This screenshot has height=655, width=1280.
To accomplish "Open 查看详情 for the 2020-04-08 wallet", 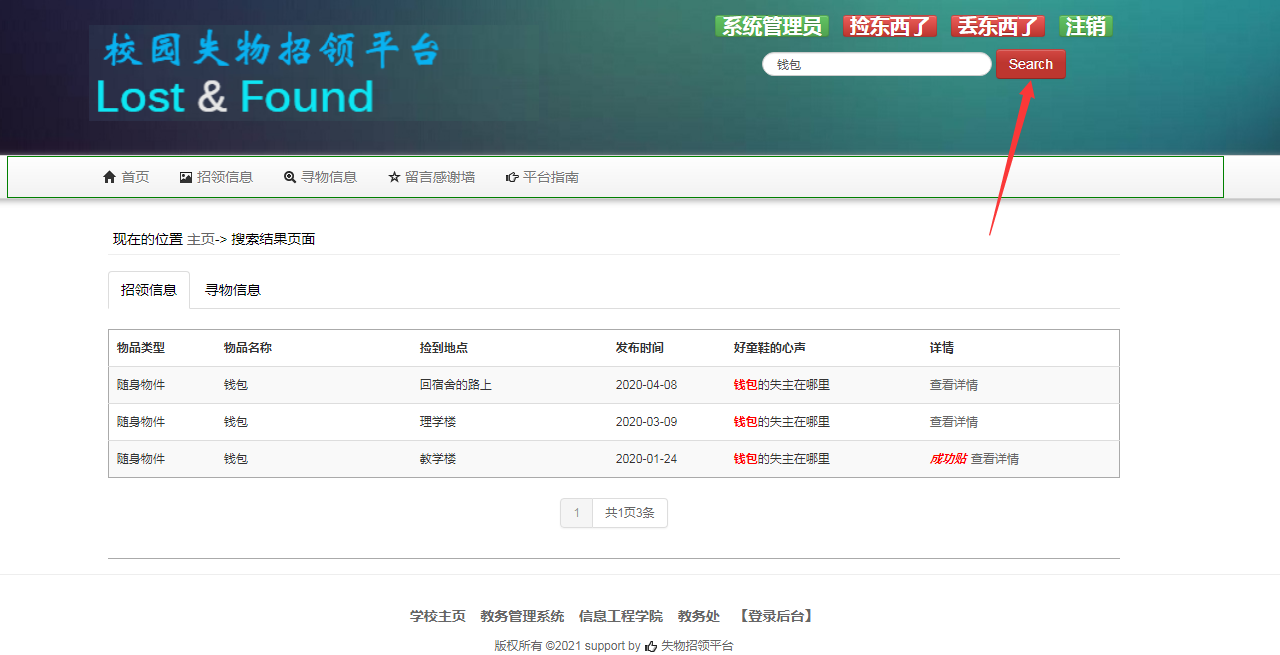I will [954, 385].
